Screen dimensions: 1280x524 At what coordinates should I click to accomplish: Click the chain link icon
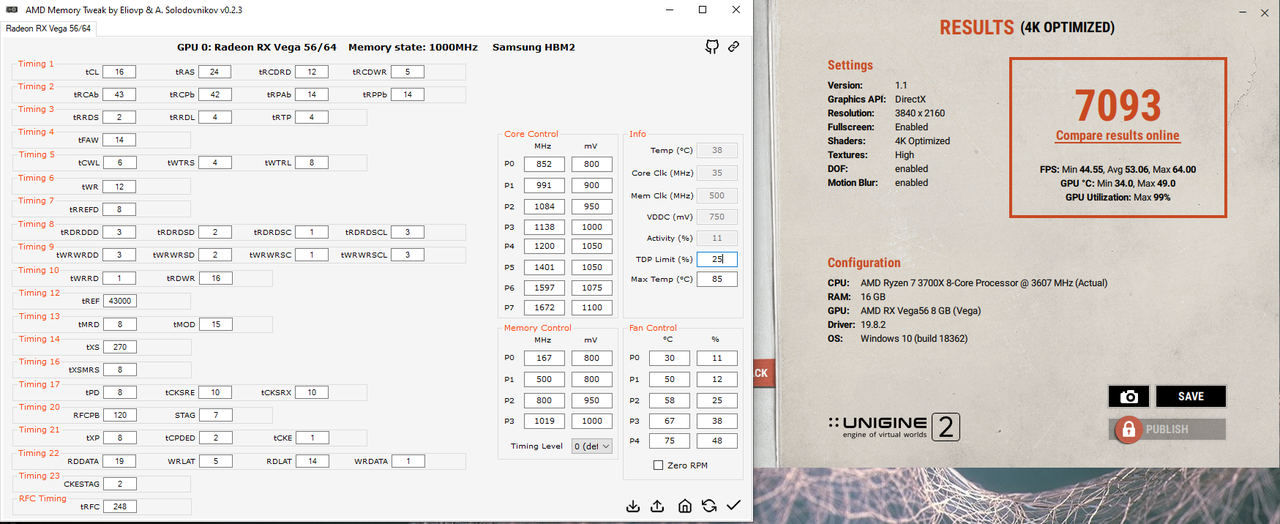(x=734, y=47)
